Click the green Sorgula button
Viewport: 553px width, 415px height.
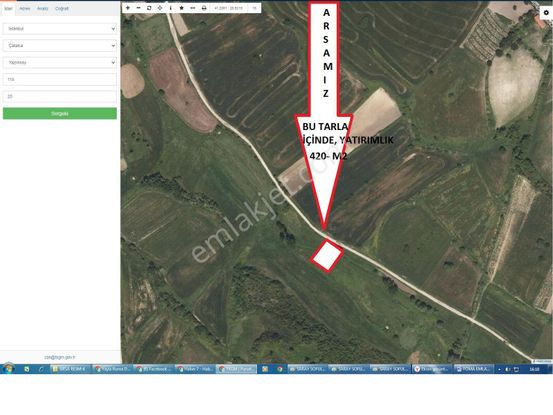point(60,114)
